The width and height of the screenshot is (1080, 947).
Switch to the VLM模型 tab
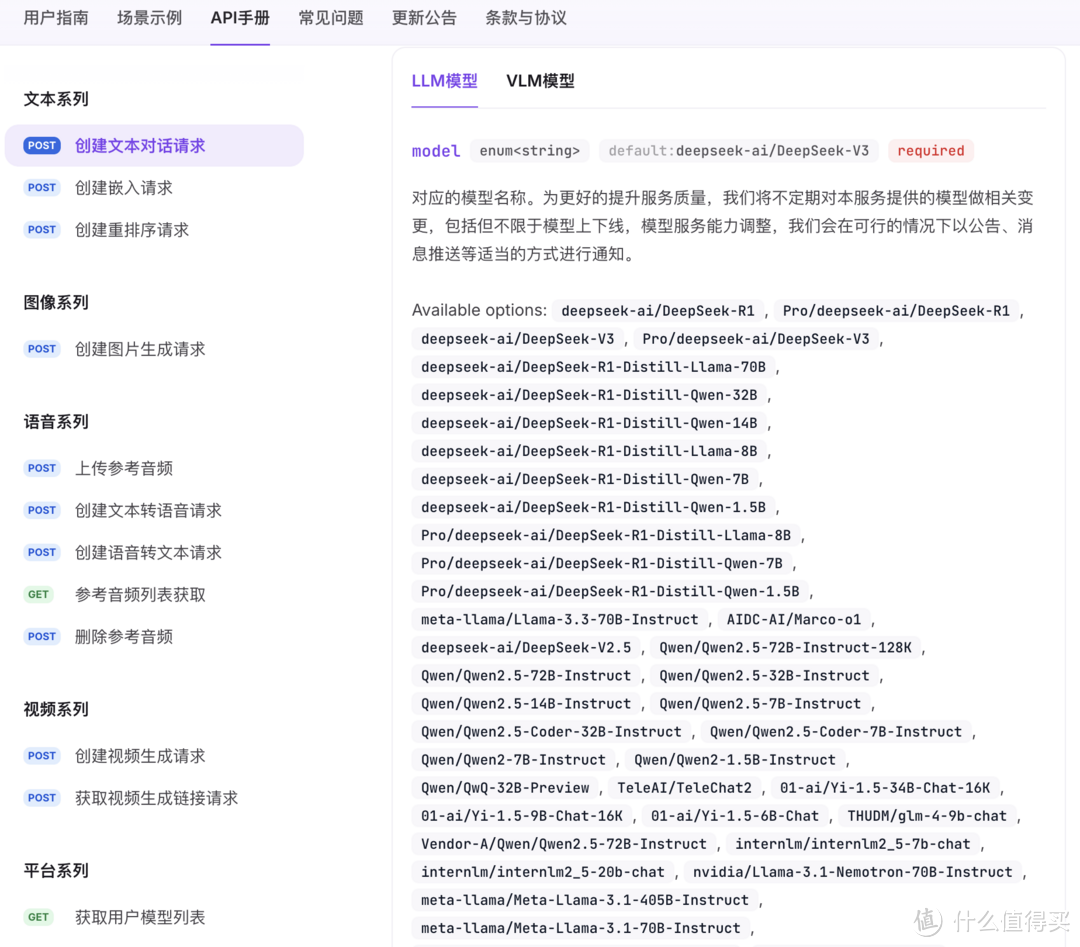(x=540, y=81)
